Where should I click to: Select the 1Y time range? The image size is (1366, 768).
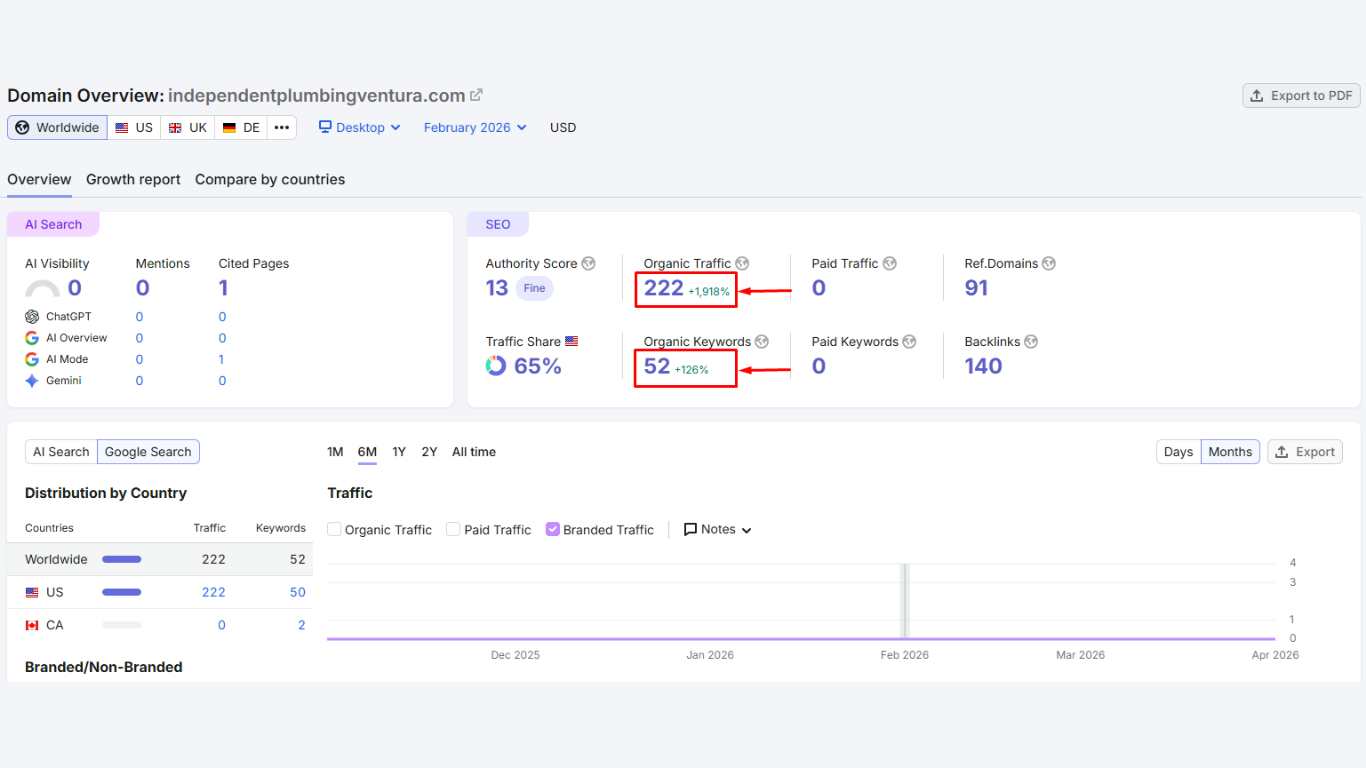(x=399, y=452)
